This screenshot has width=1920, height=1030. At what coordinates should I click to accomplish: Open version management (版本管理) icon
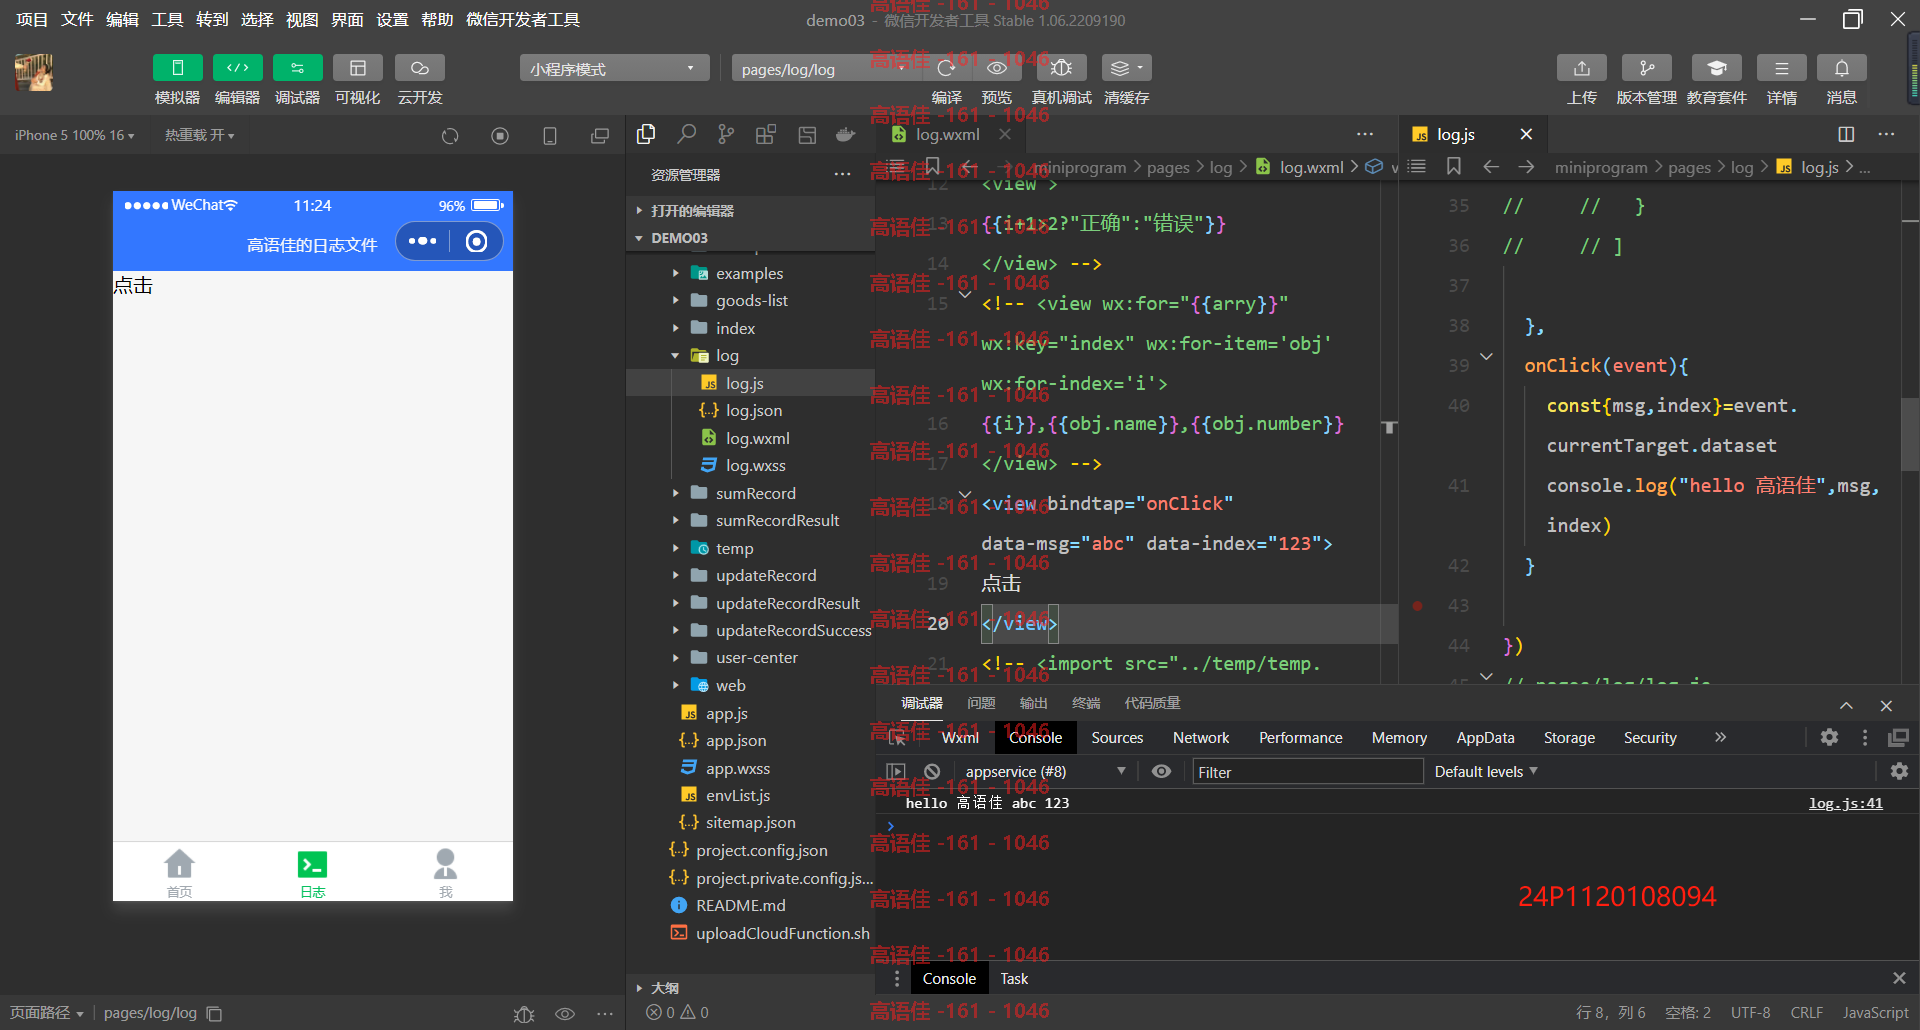(x=1646, y=68)
